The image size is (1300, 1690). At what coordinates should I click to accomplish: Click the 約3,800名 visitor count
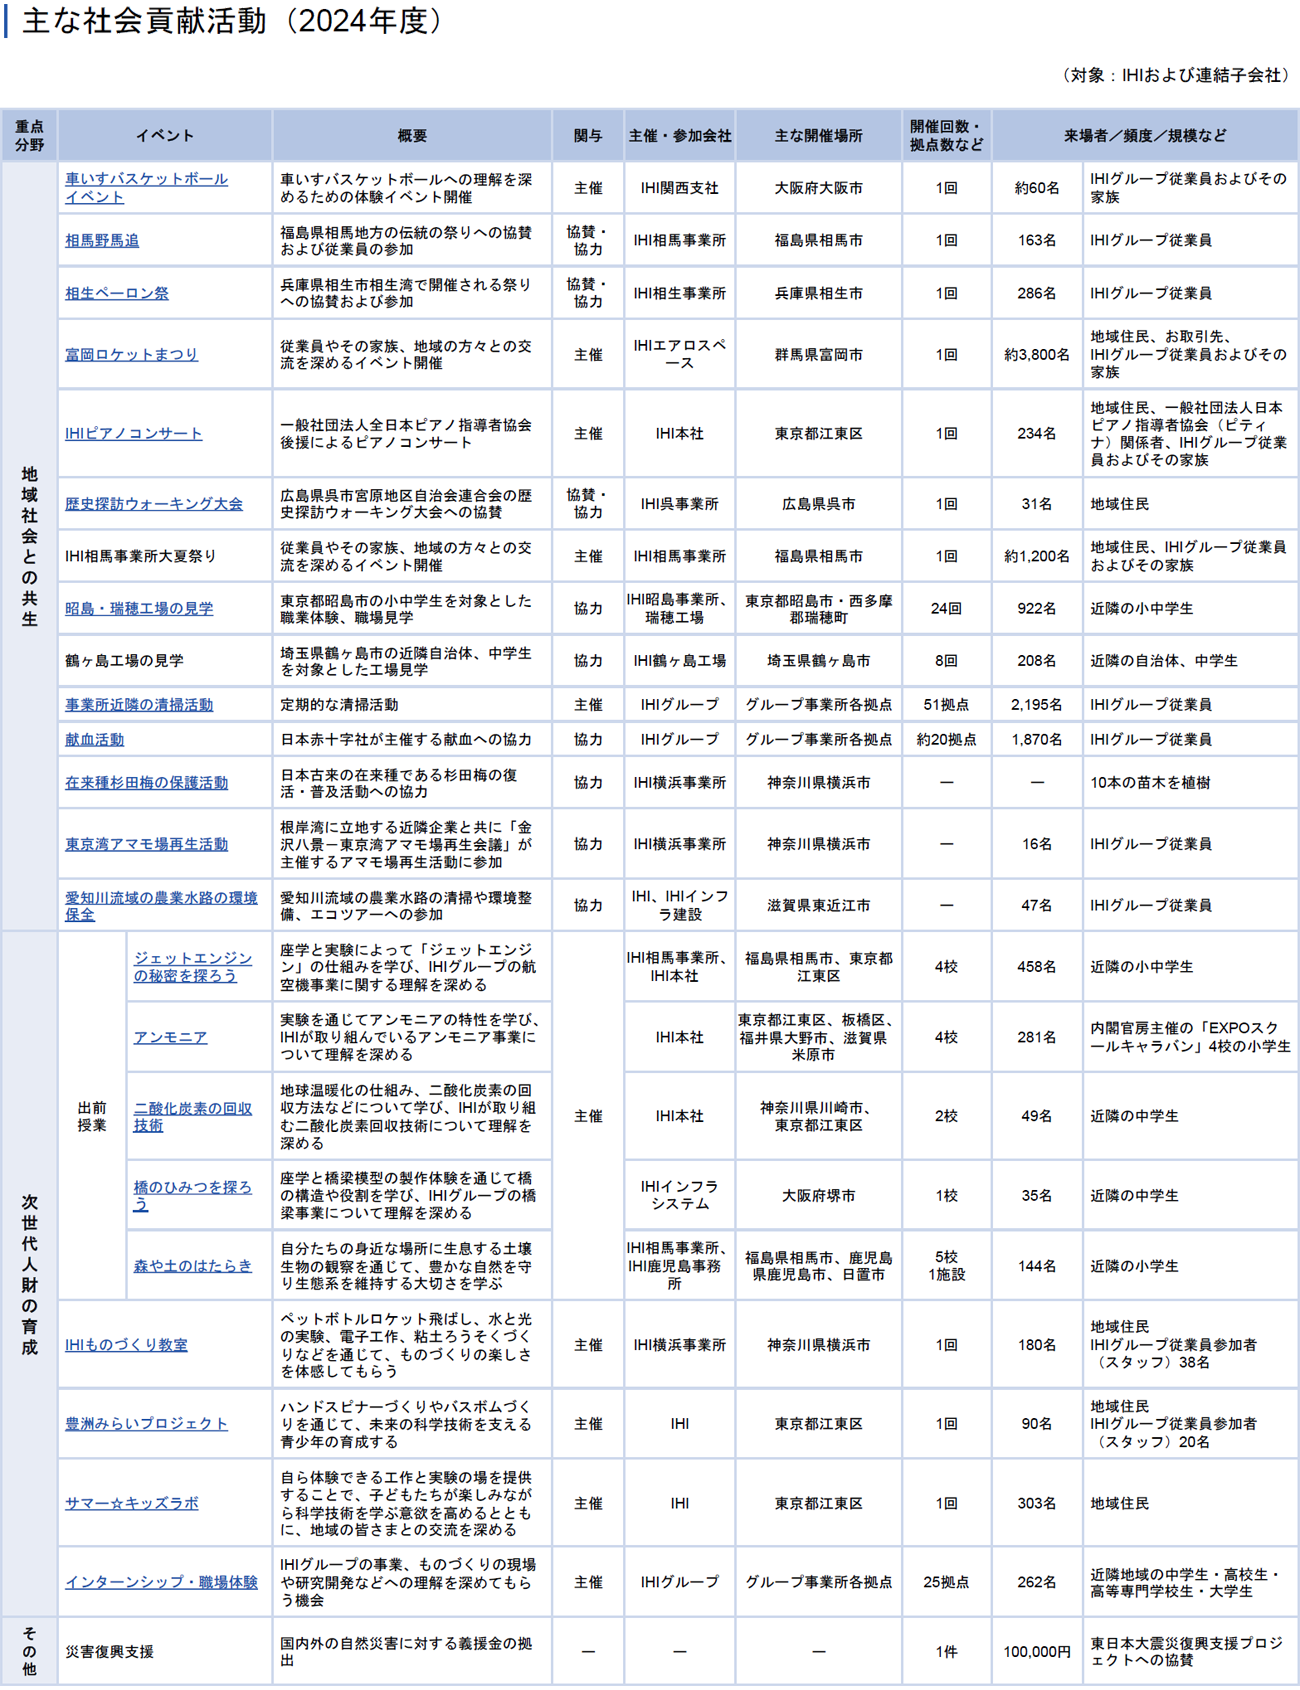1037,355
